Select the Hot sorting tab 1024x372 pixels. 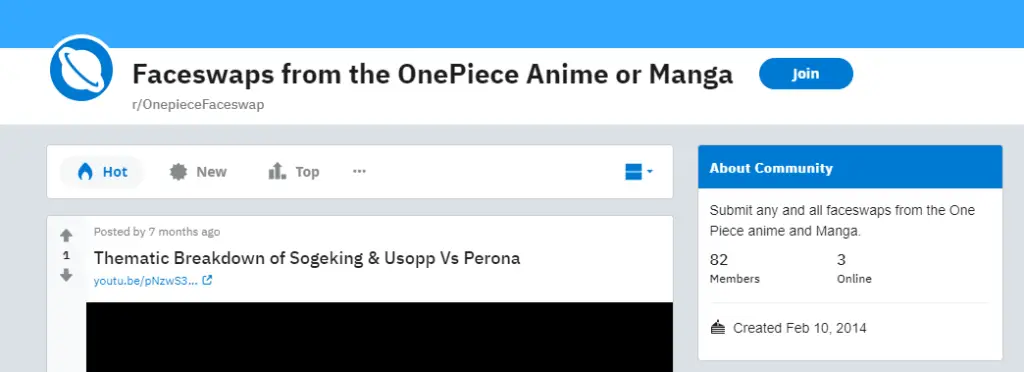click(x=102, y=172)
